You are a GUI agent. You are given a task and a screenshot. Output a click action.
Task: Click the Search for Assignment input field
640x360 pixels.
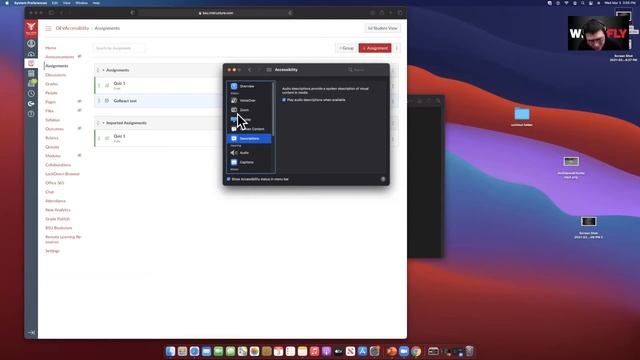pyautogui.click(x=119, y=48)
